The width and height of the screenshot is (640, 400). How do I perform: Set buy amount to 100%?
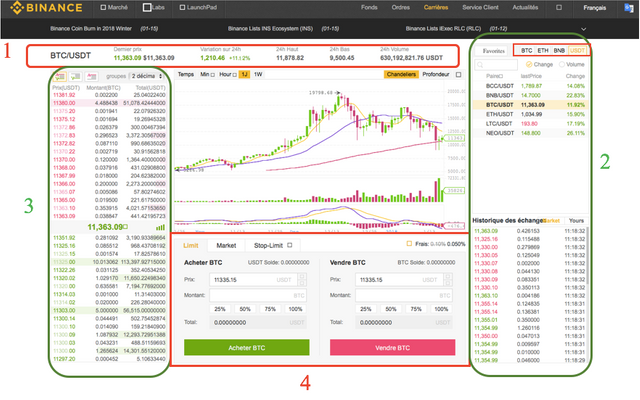(x=295, y=309)
